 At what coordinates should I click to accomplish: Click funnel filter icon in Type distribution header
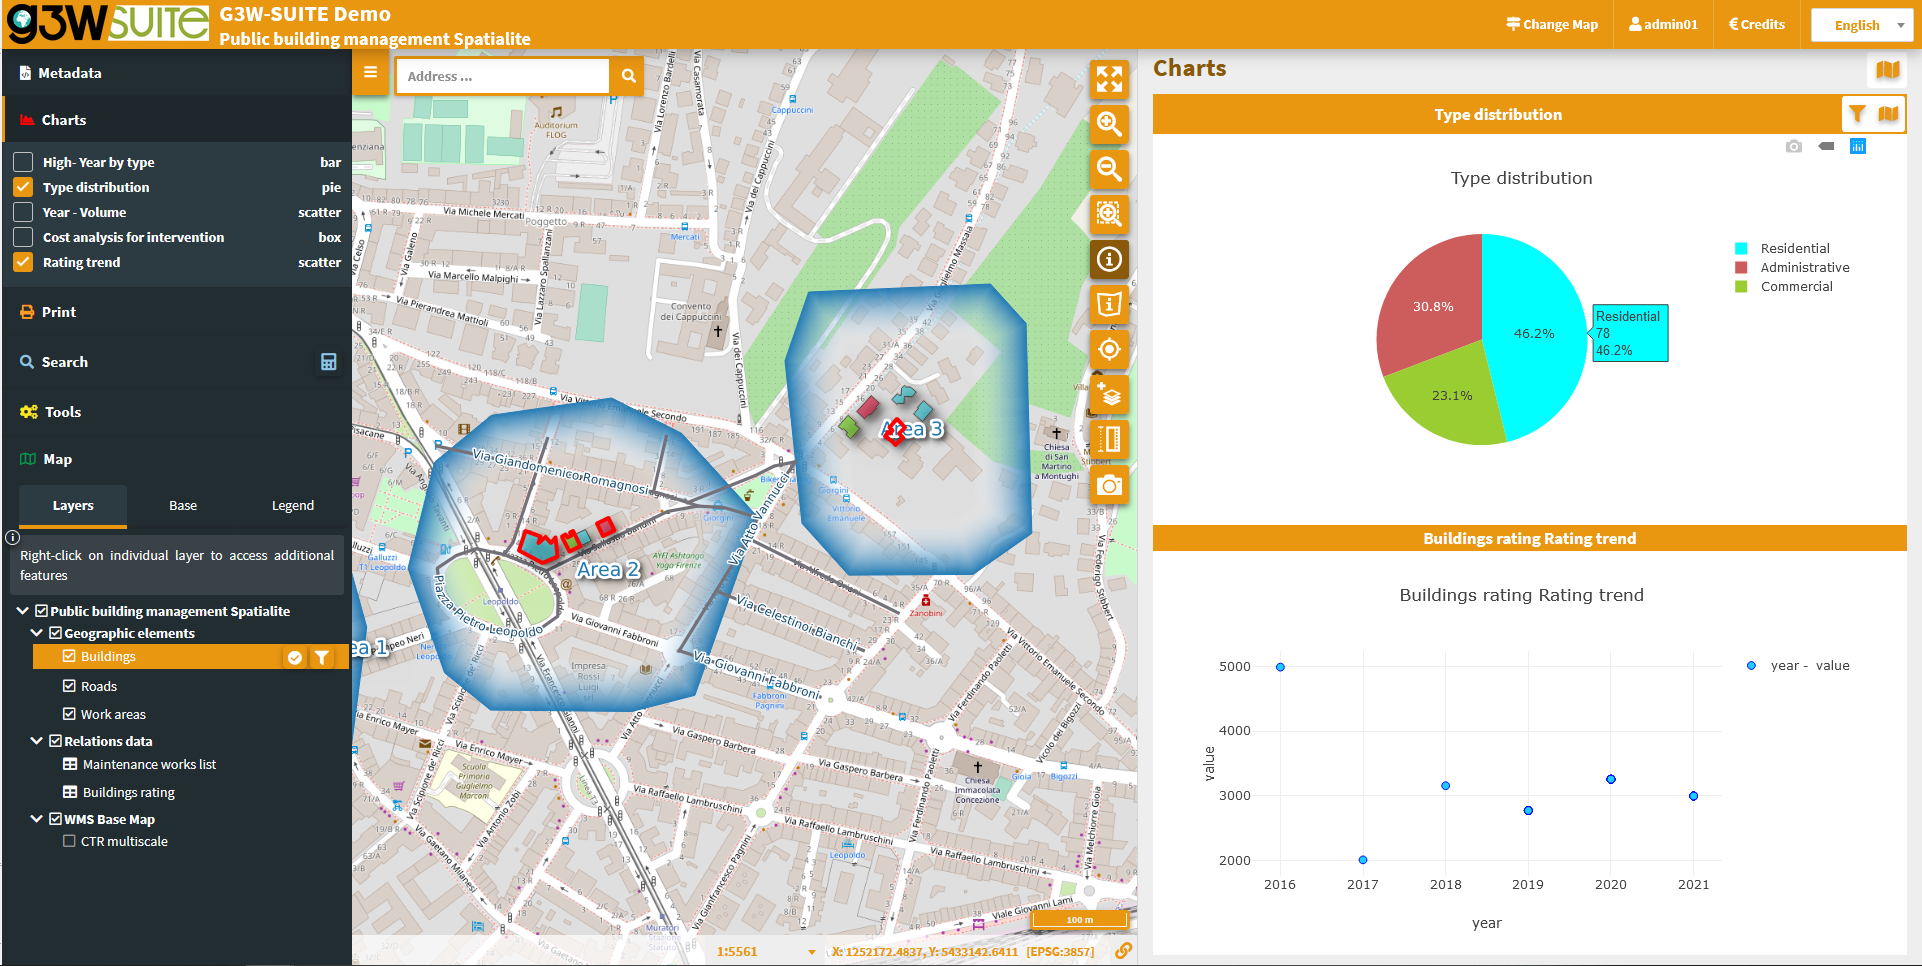[x=1857, y=114]
